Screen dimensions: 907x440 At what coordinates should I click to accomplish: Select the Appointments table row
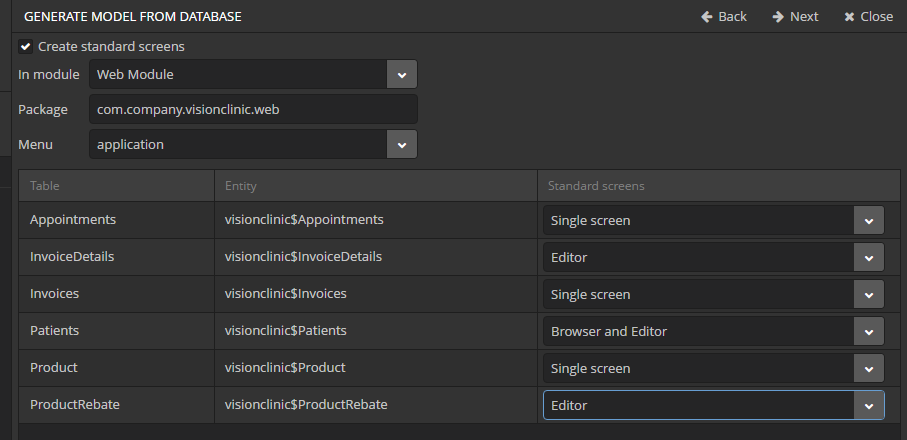click(116, 220)
